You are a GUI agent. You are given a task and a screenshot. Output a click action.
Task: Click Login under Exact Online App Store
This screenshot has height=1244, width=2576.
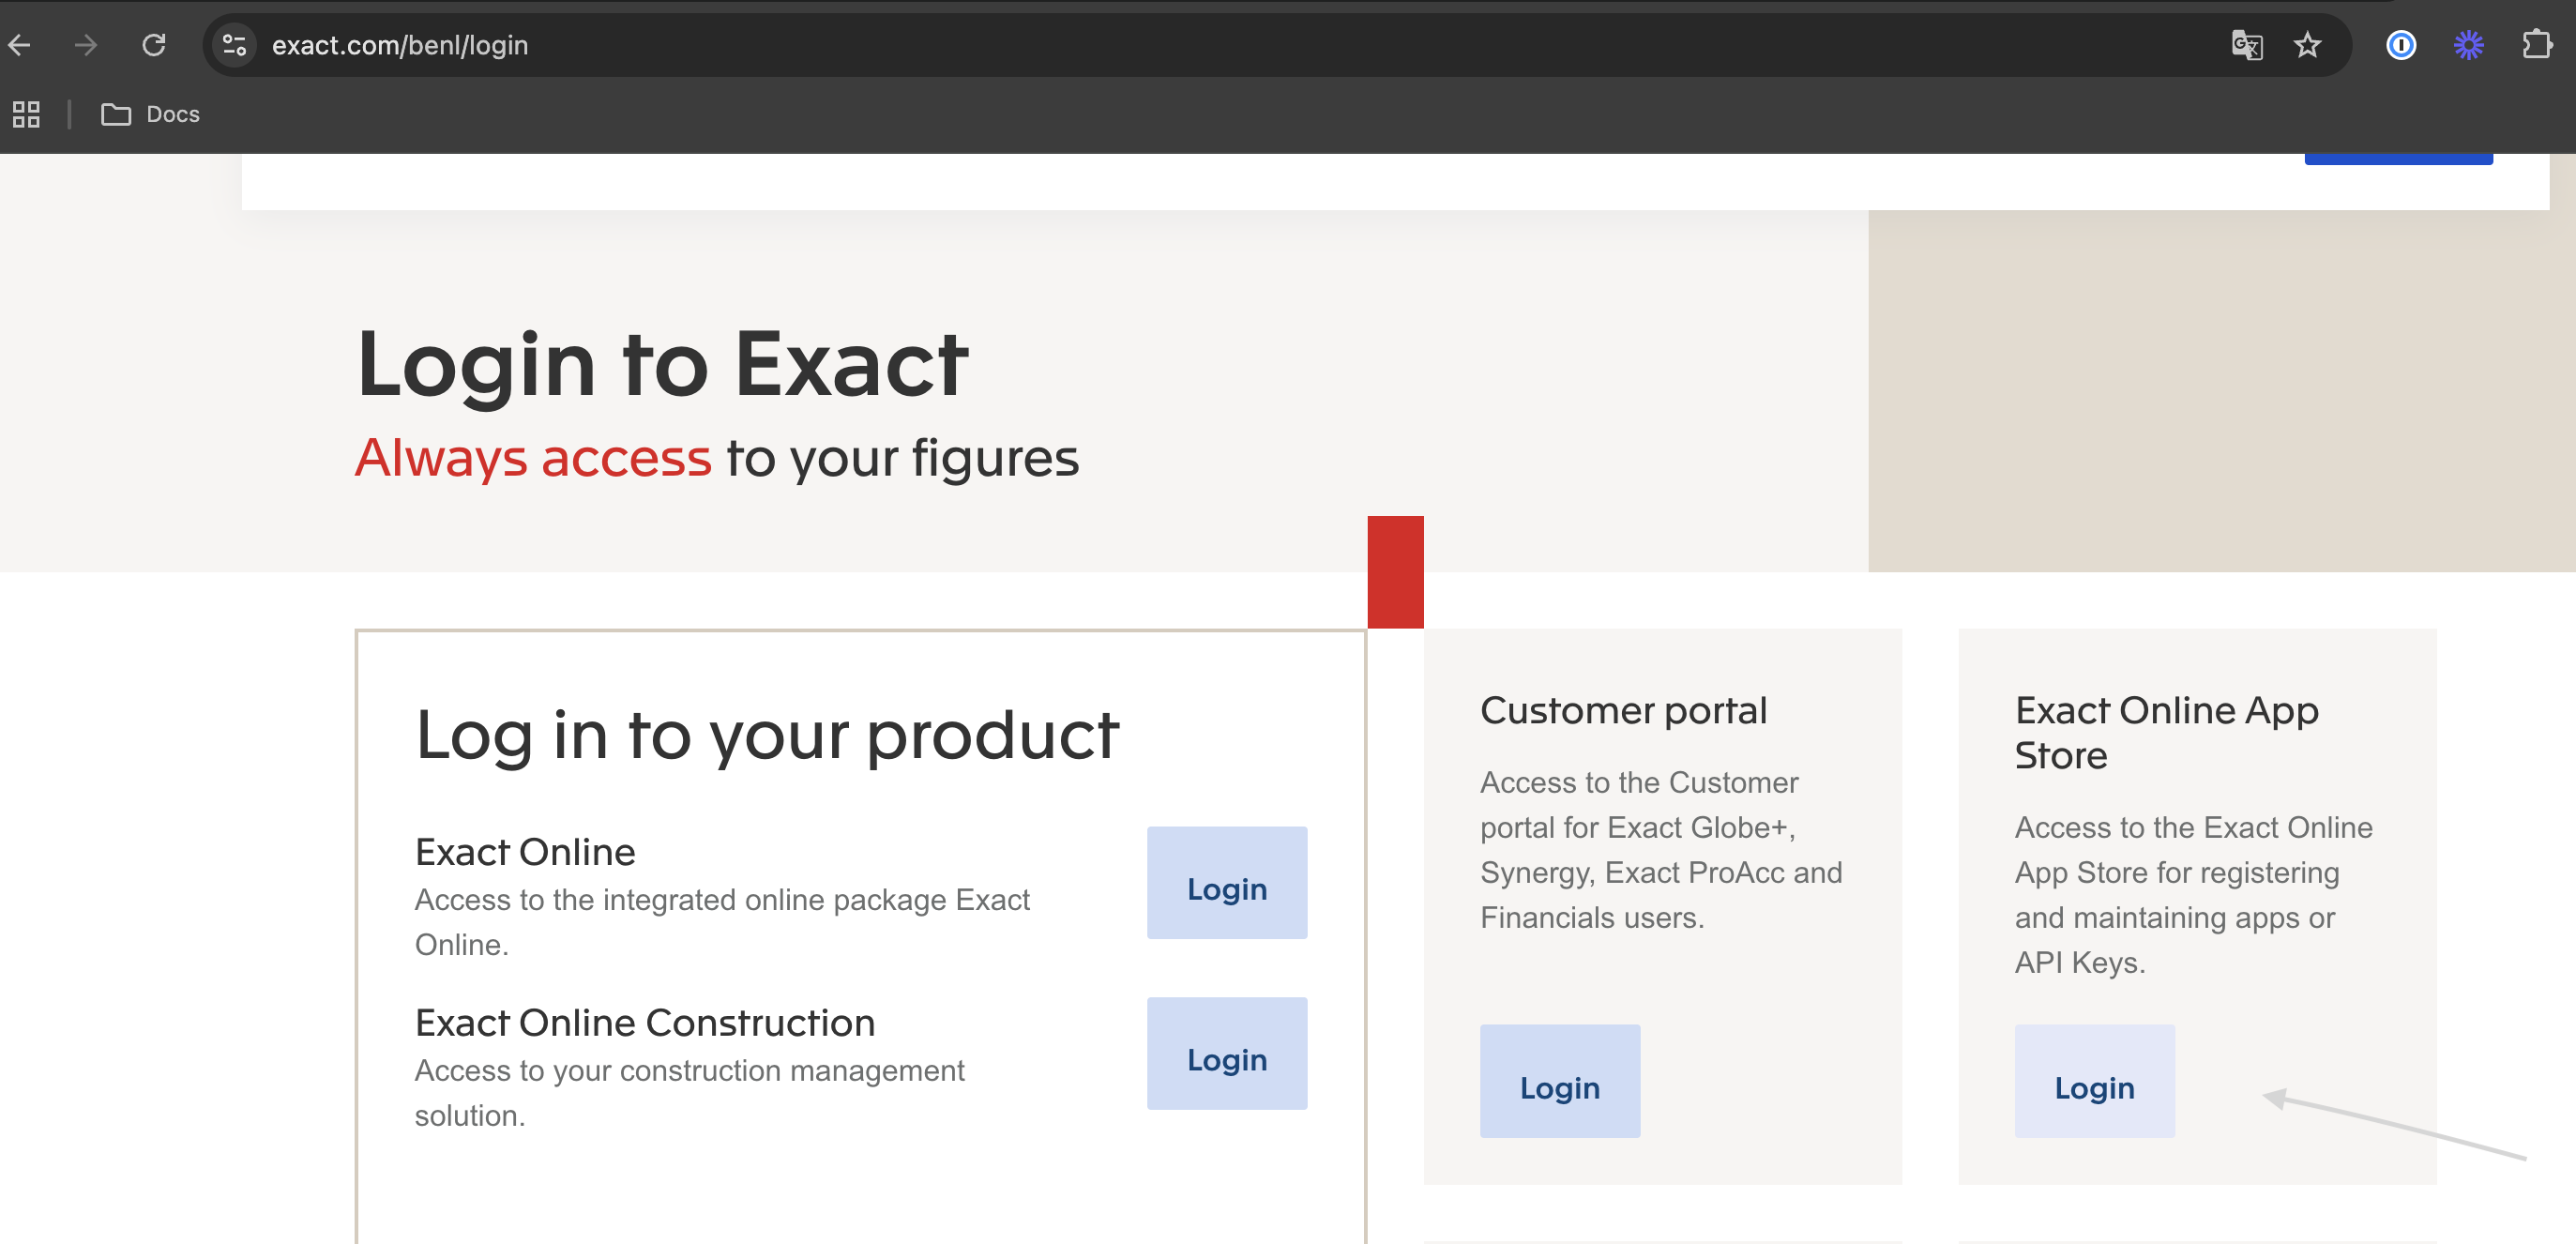point(2094,1081)
